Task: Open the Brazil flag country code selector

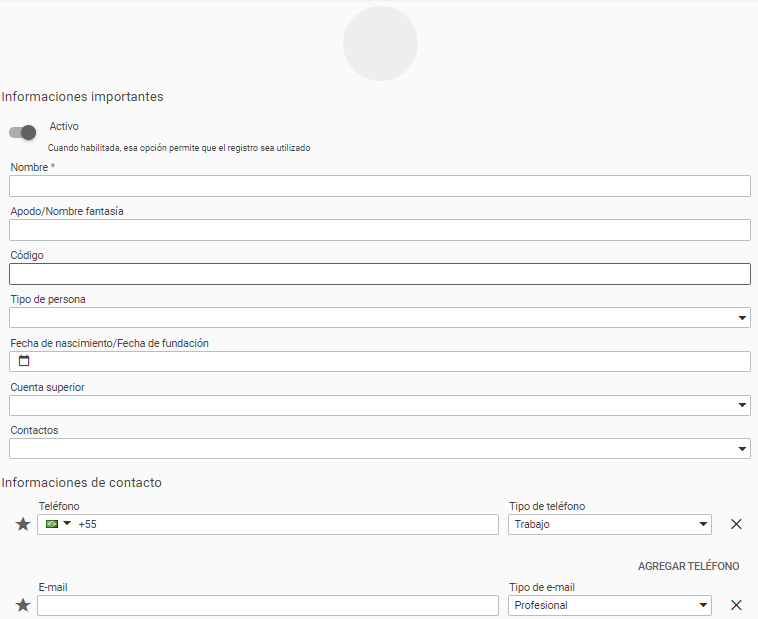Action: coord(58,524)
